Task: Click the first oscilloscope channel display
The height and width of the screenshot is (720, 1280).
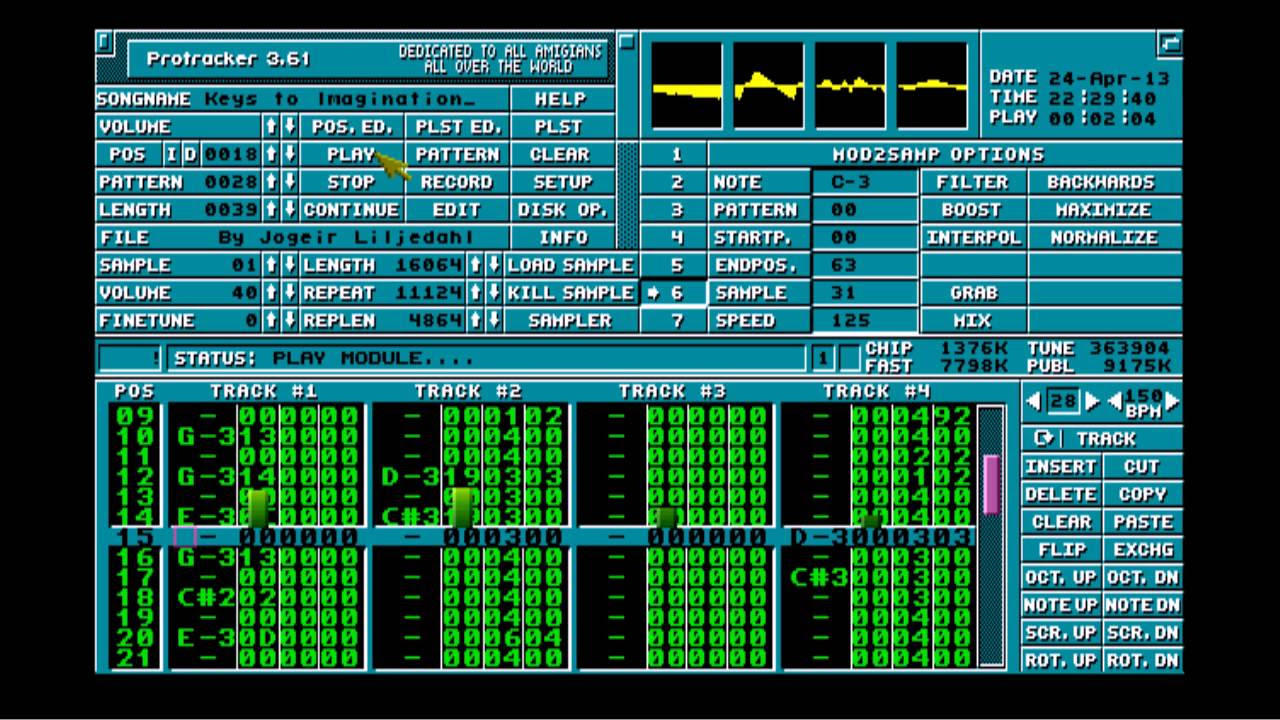Action: pos(687,85)
